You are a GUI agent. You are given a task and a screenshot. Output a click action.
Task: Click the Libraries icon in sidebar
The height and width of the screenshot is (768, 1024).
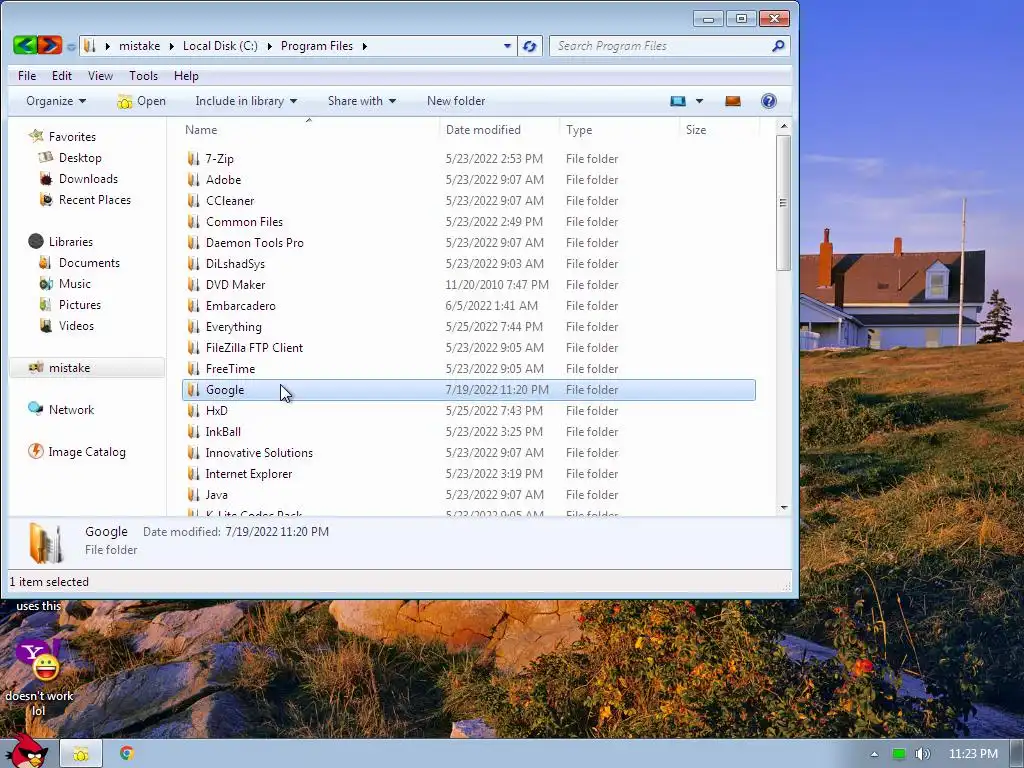(36, 242)
